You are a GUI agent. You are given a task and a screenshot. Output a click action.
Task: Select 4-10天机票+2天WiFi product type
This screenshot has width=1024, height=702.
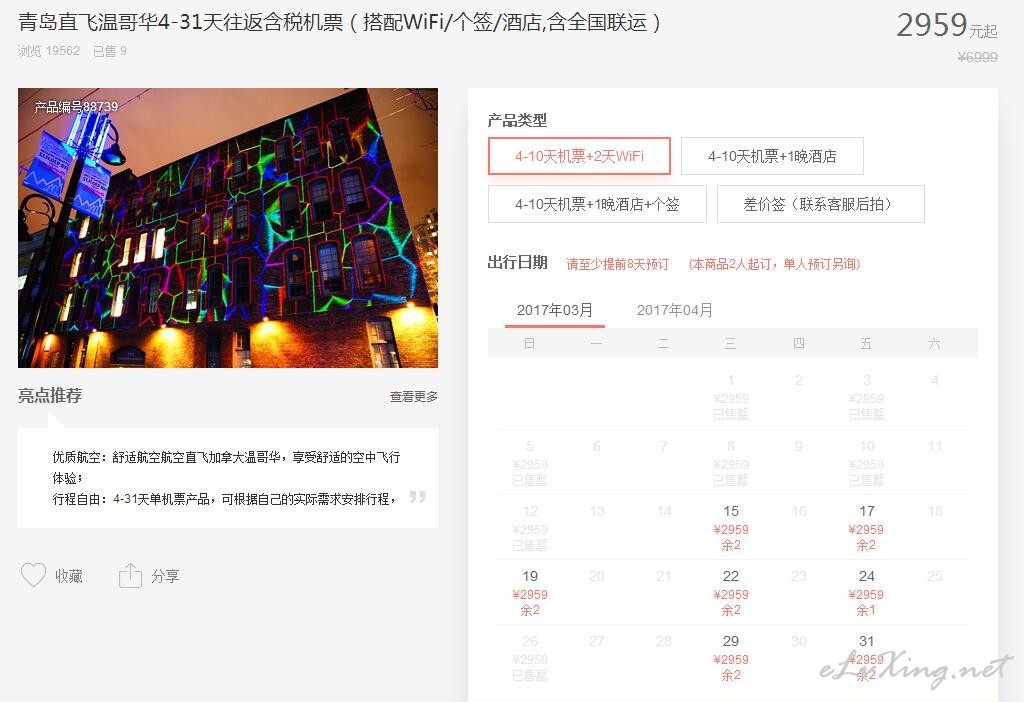(x=579, y=156)
